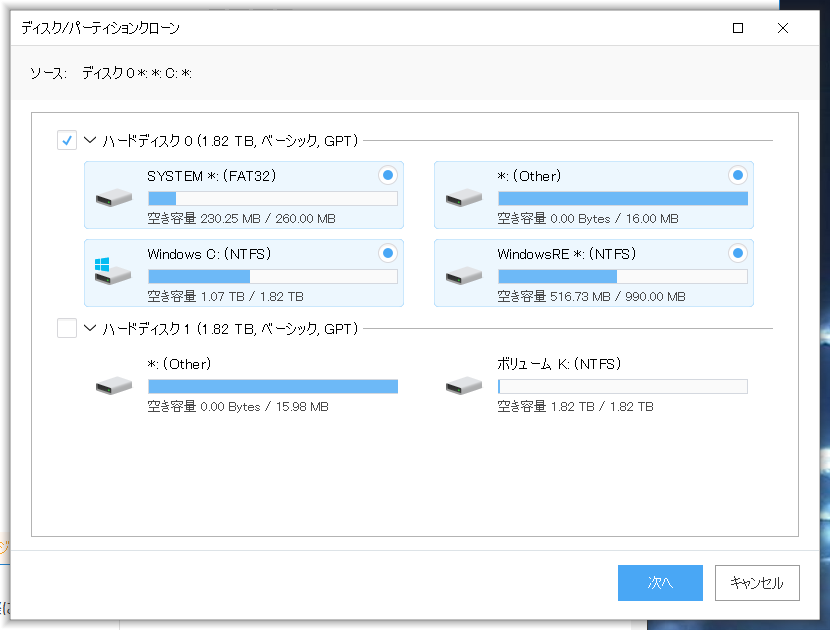
Task: Click the 'ハードディスク 1 (1.82 TB, ベーシック, GPT)' header text
Action: pos(230,329)
